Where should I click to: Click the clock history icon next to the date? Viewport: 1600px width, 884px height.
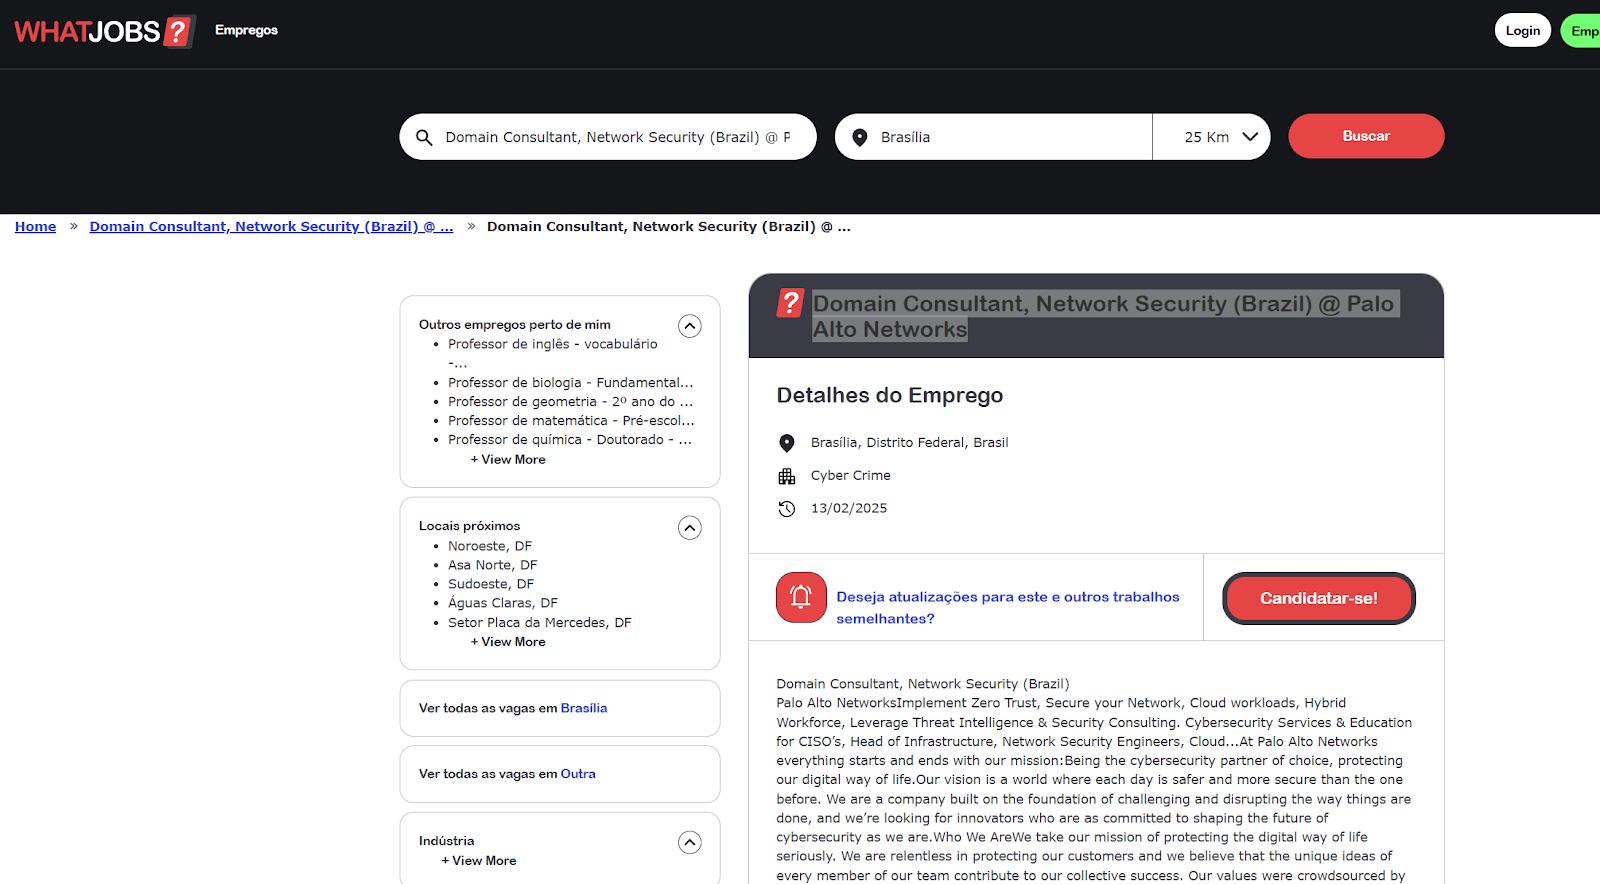[x=787, y=509]
